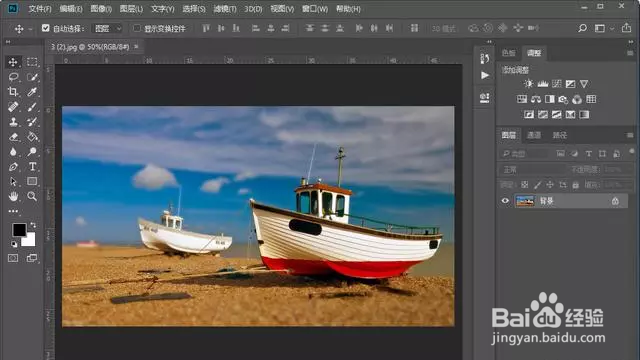Open the Window menu
This screenshot has height=360, width=640.
pos(315,9)
